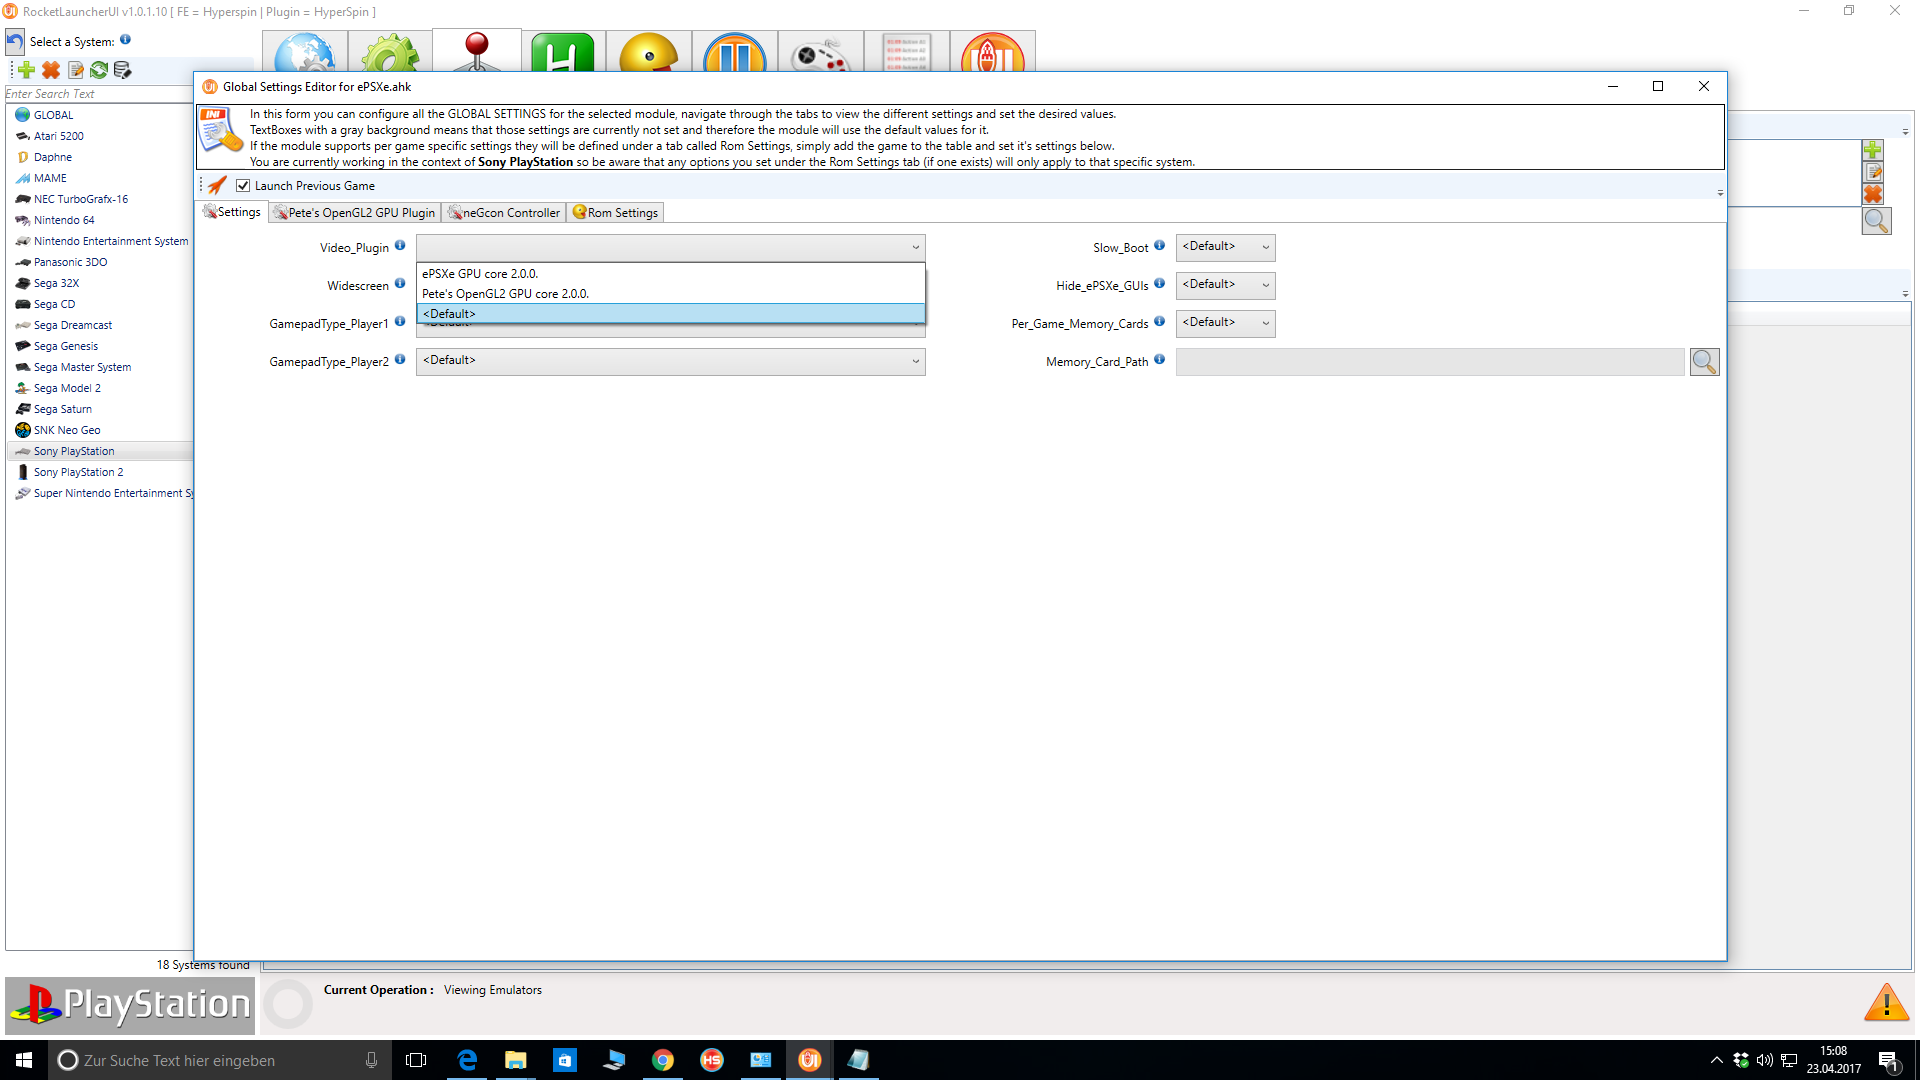Click the info icon next to Slow_Boot
The image size is (1920, 1080).
tap(1160, 246)
